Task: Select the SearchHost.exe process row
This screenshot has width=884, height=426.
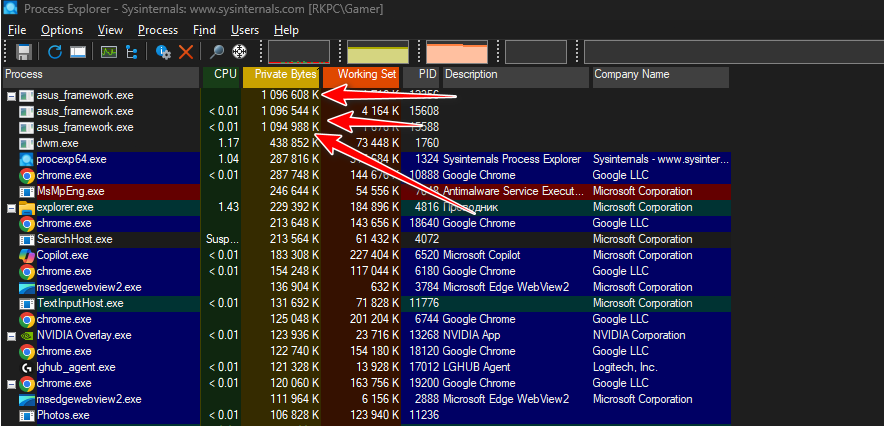Action: coord(366,239)
